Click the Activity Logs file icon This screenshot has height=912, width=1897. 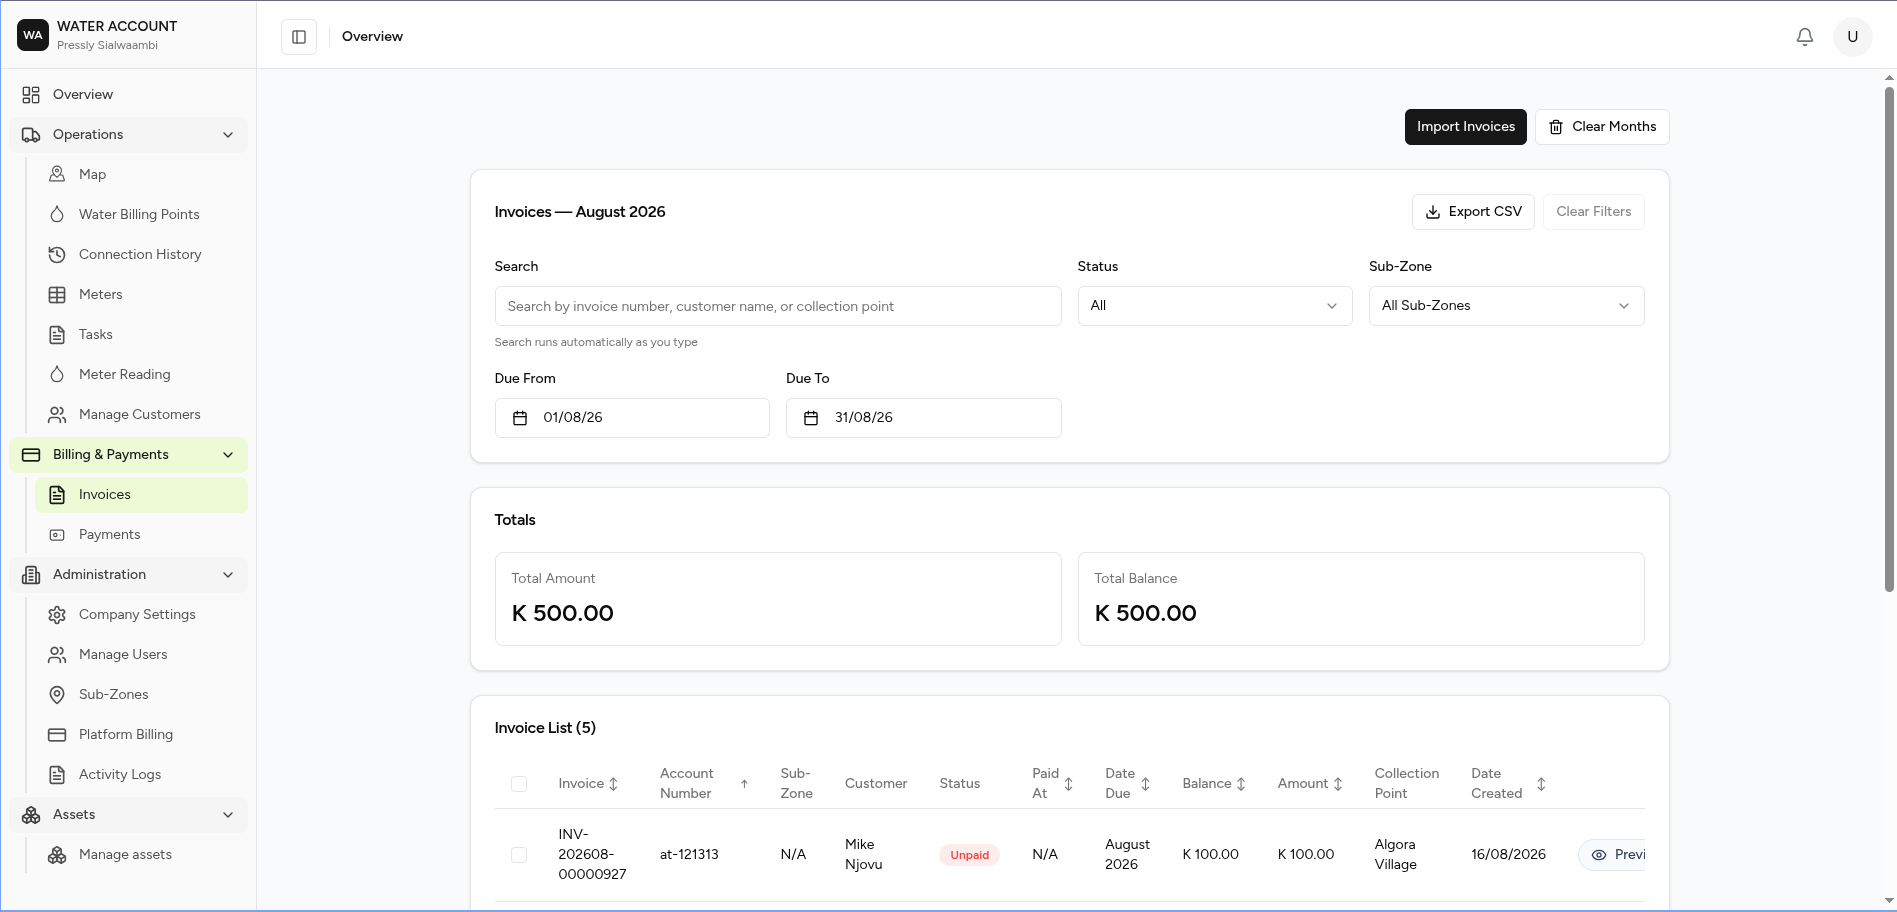(x=57, y=775)
